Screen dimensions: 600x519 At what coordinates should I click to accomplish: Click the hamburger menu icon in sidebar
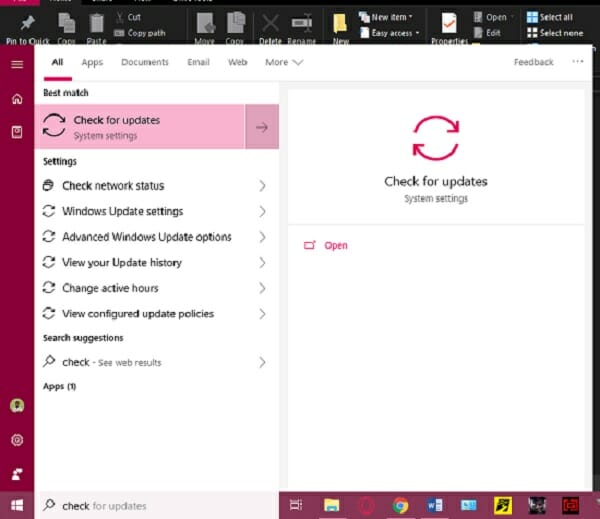[x=17, y=64]
